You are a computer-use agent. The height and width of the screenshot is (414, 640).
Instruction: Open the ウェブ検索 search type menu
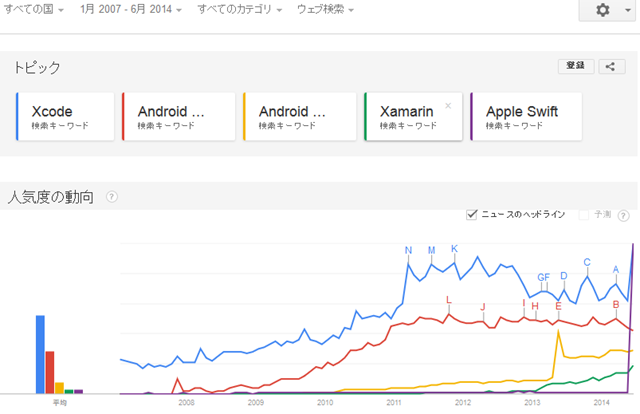tap(325, 9)
